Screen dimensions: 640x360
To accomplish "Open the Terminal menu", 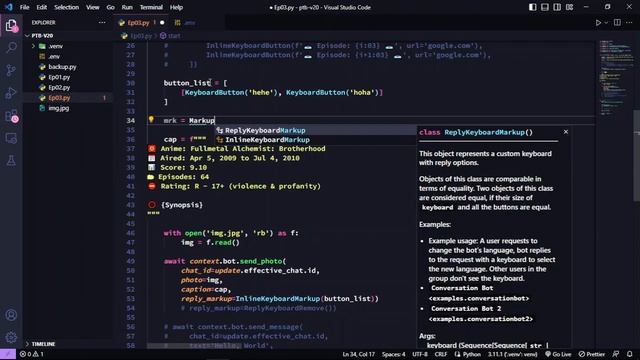I will 151,7.
